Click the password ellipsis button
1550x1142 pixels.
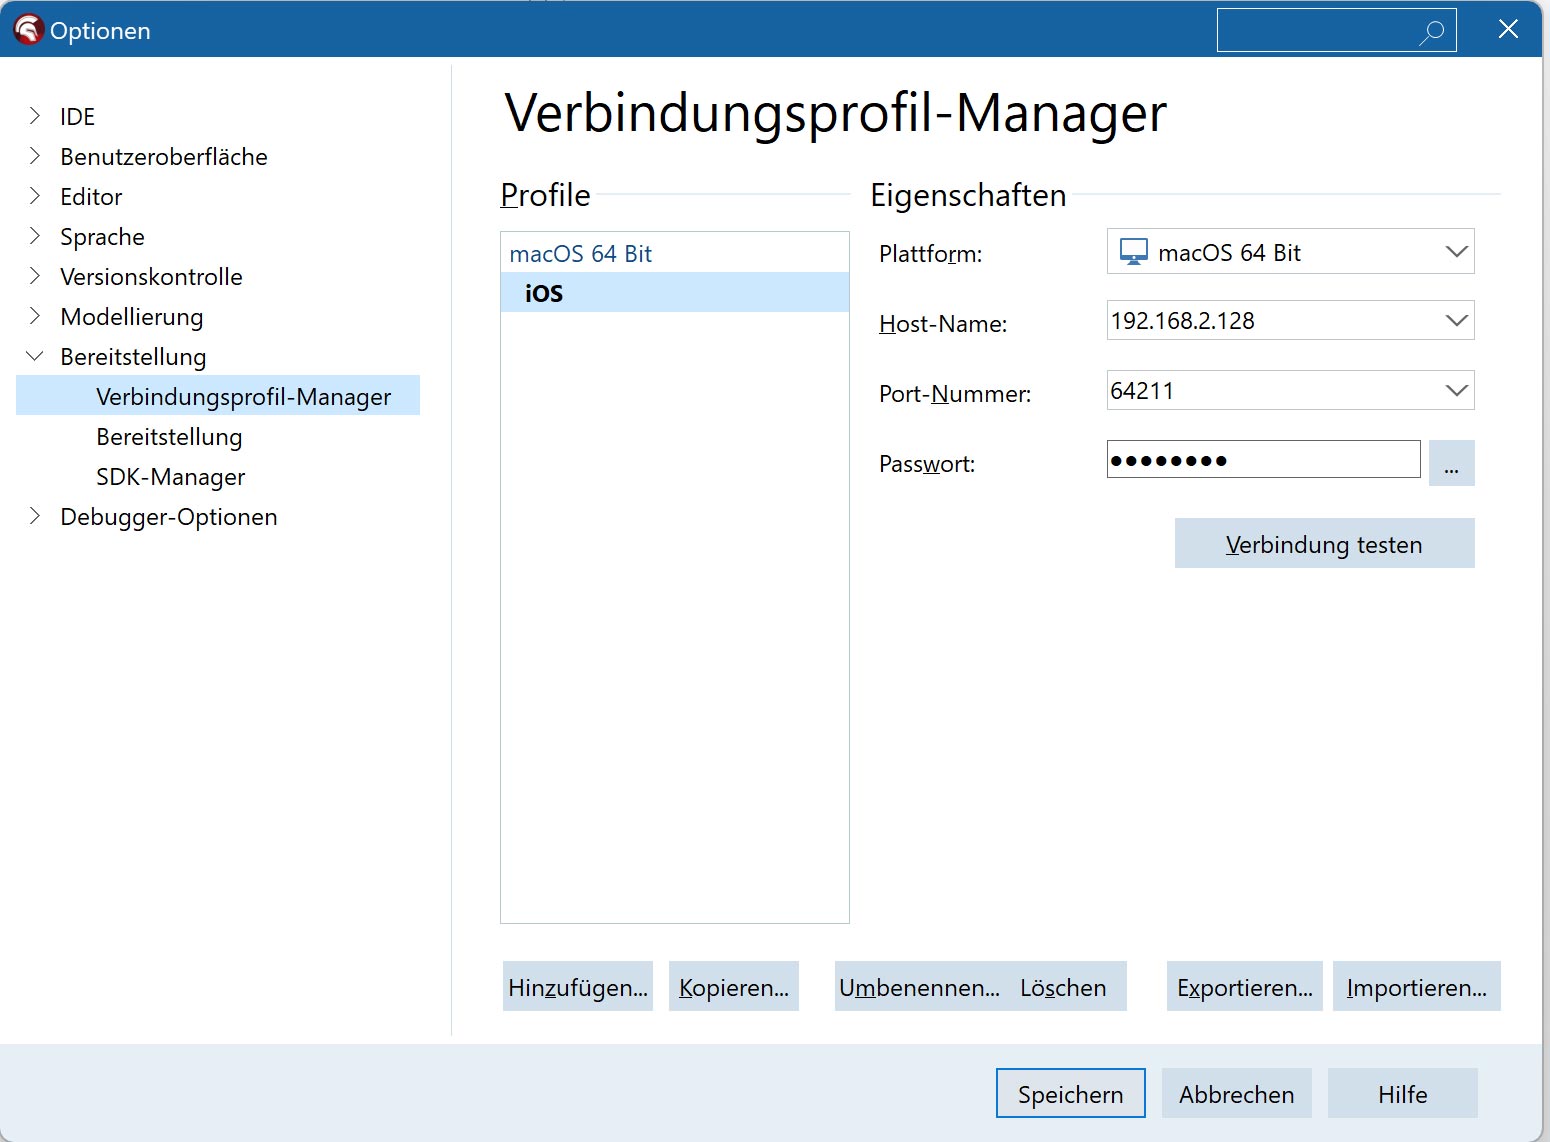click(x=1451, y=464)
